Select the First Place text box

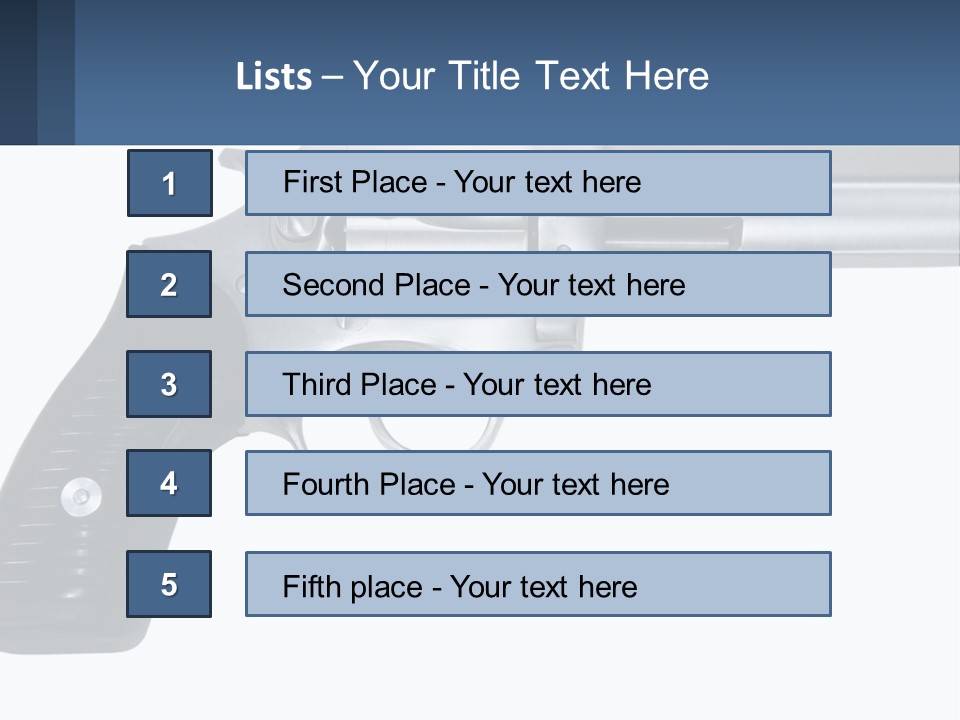(538, 183)
